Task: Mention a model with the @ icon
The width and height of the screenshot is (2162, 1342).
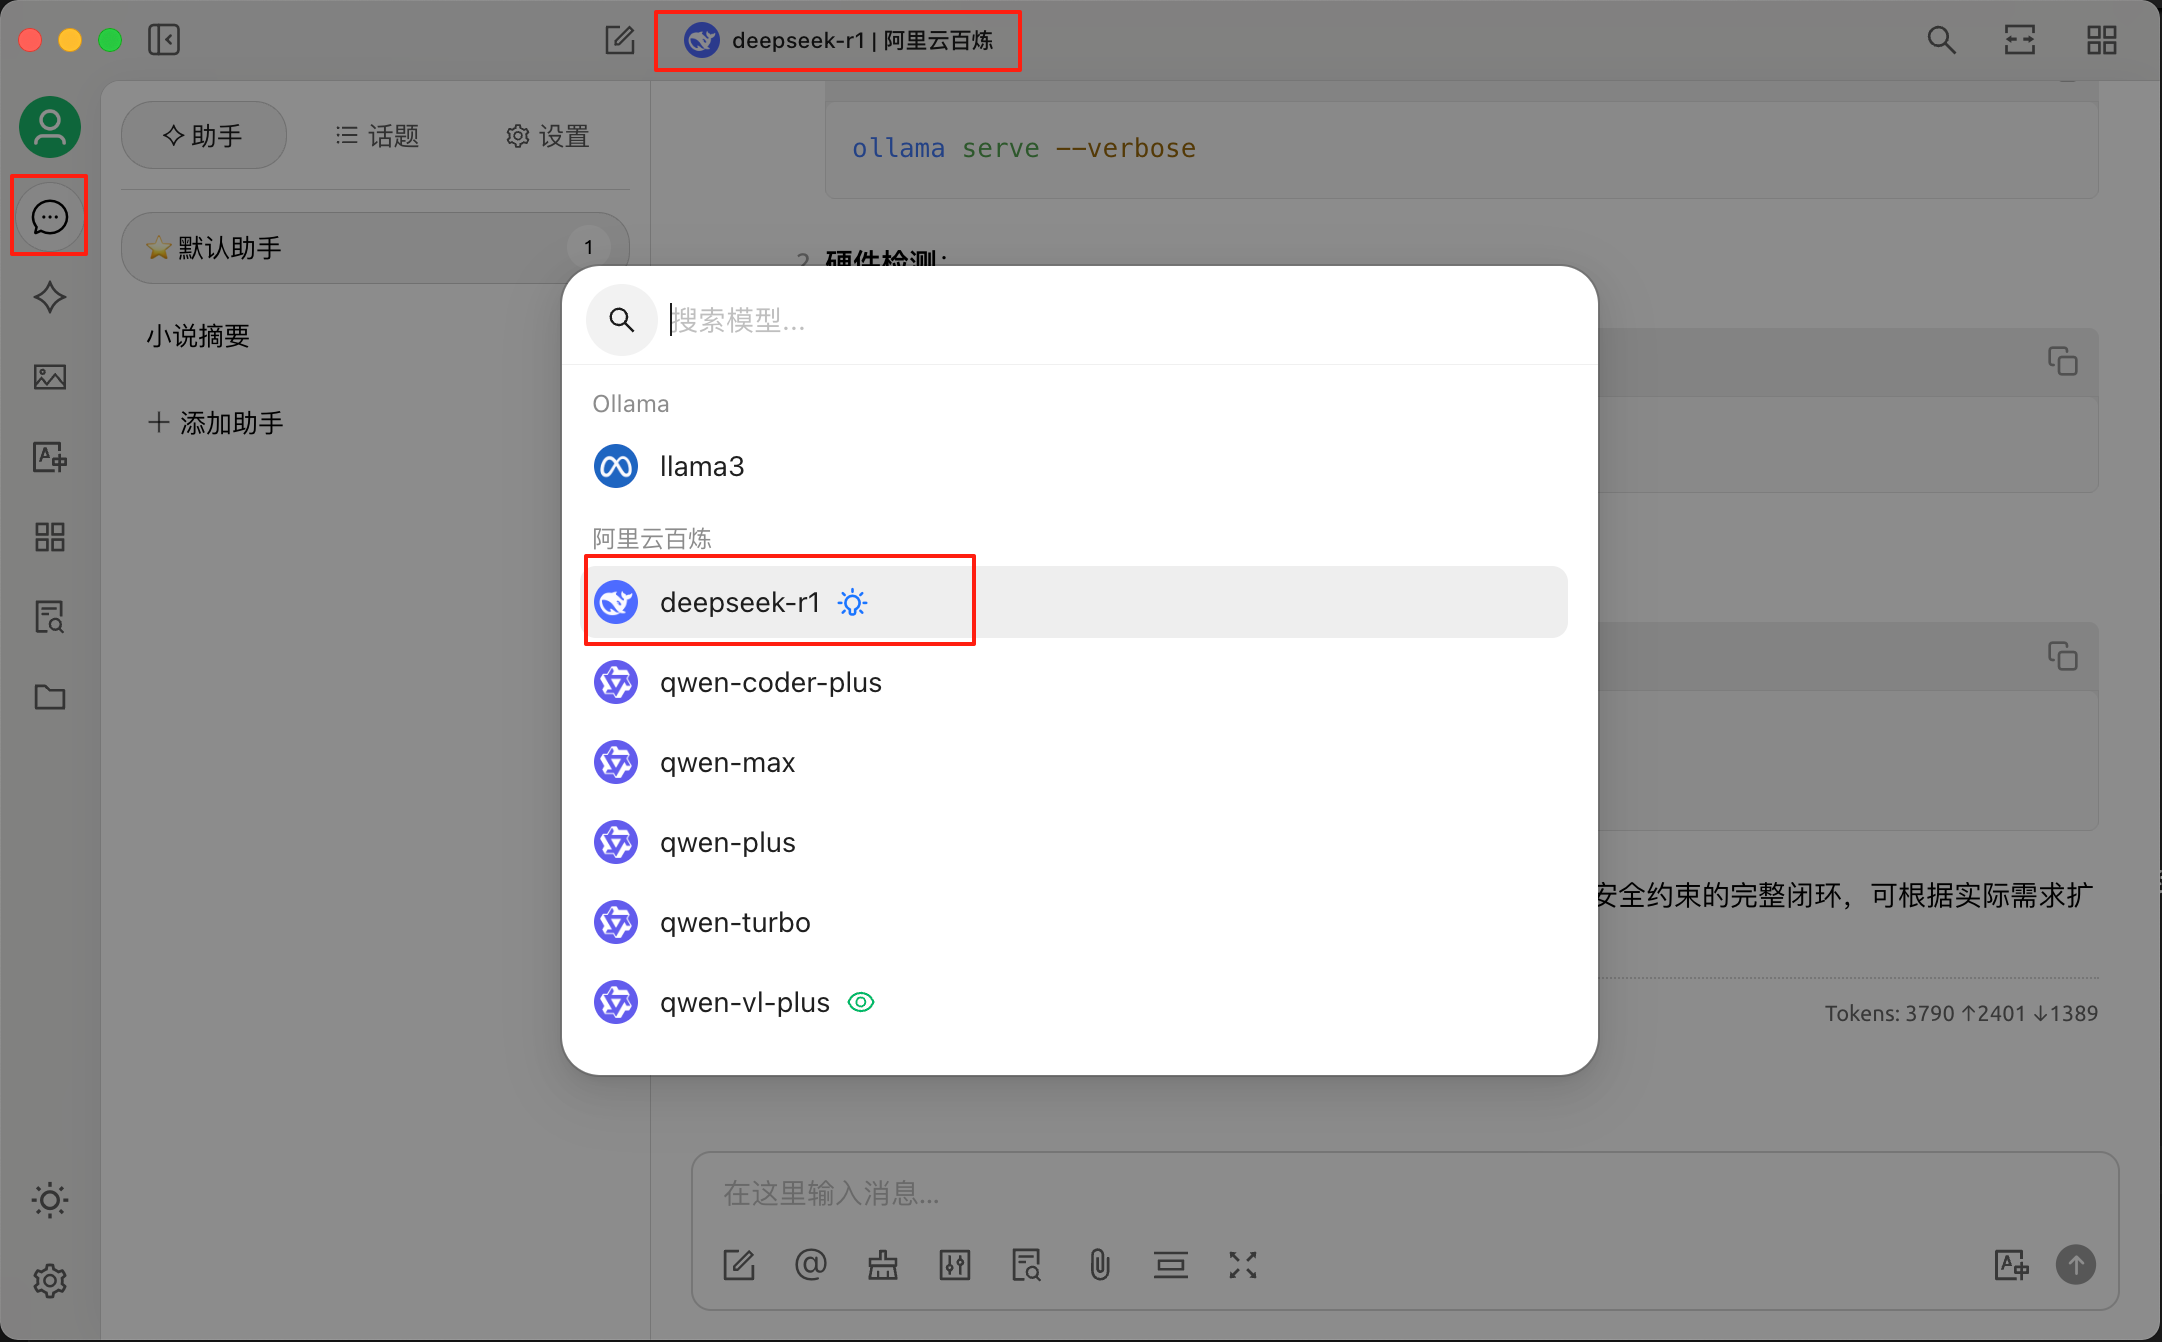Action: pyautogui.click(x=811, y=1265)
